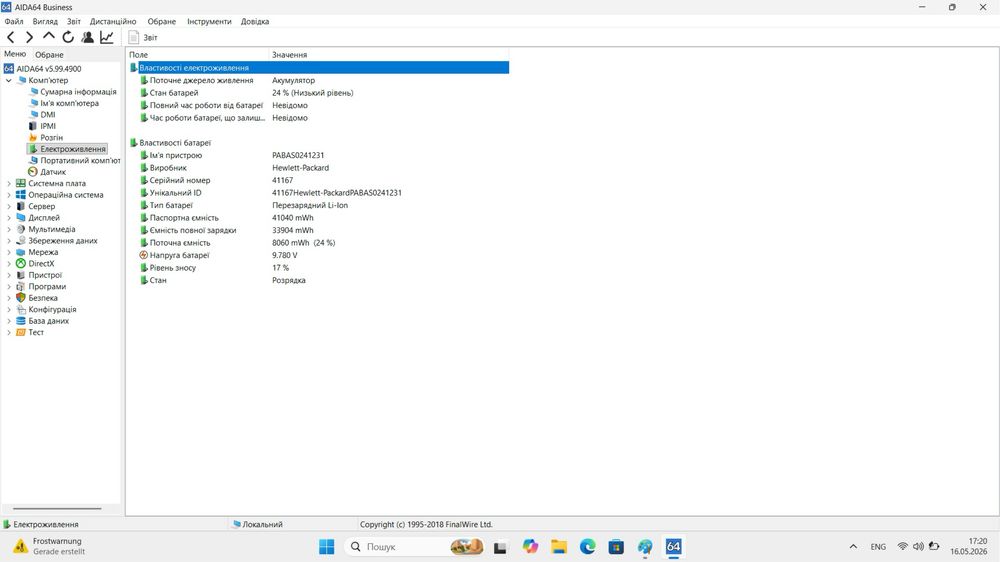Go up one level with Up arrow
1000x562 pixels.
point(48,37)
